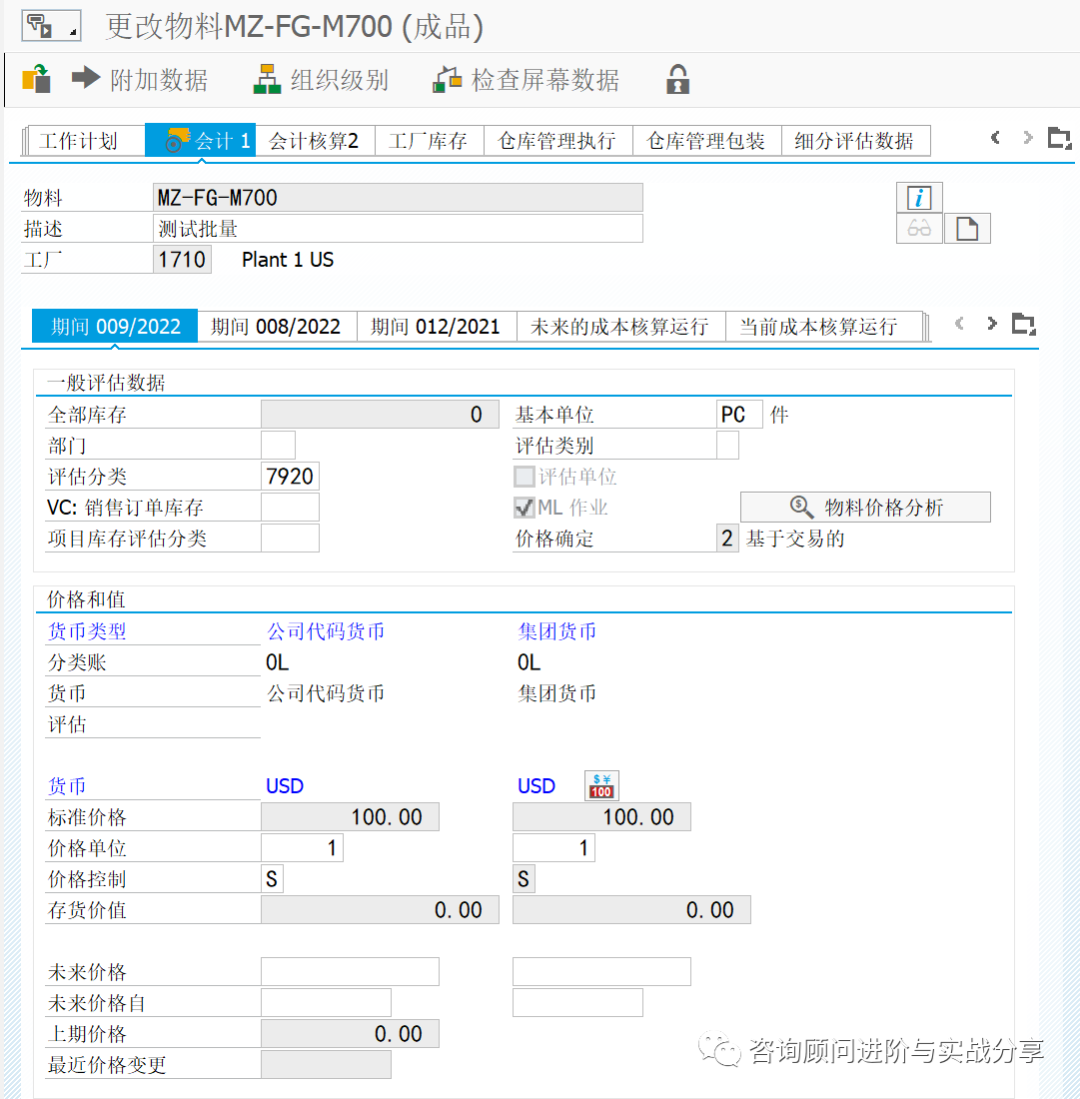Click the select views icon in toolbar

tap(36, 79)
